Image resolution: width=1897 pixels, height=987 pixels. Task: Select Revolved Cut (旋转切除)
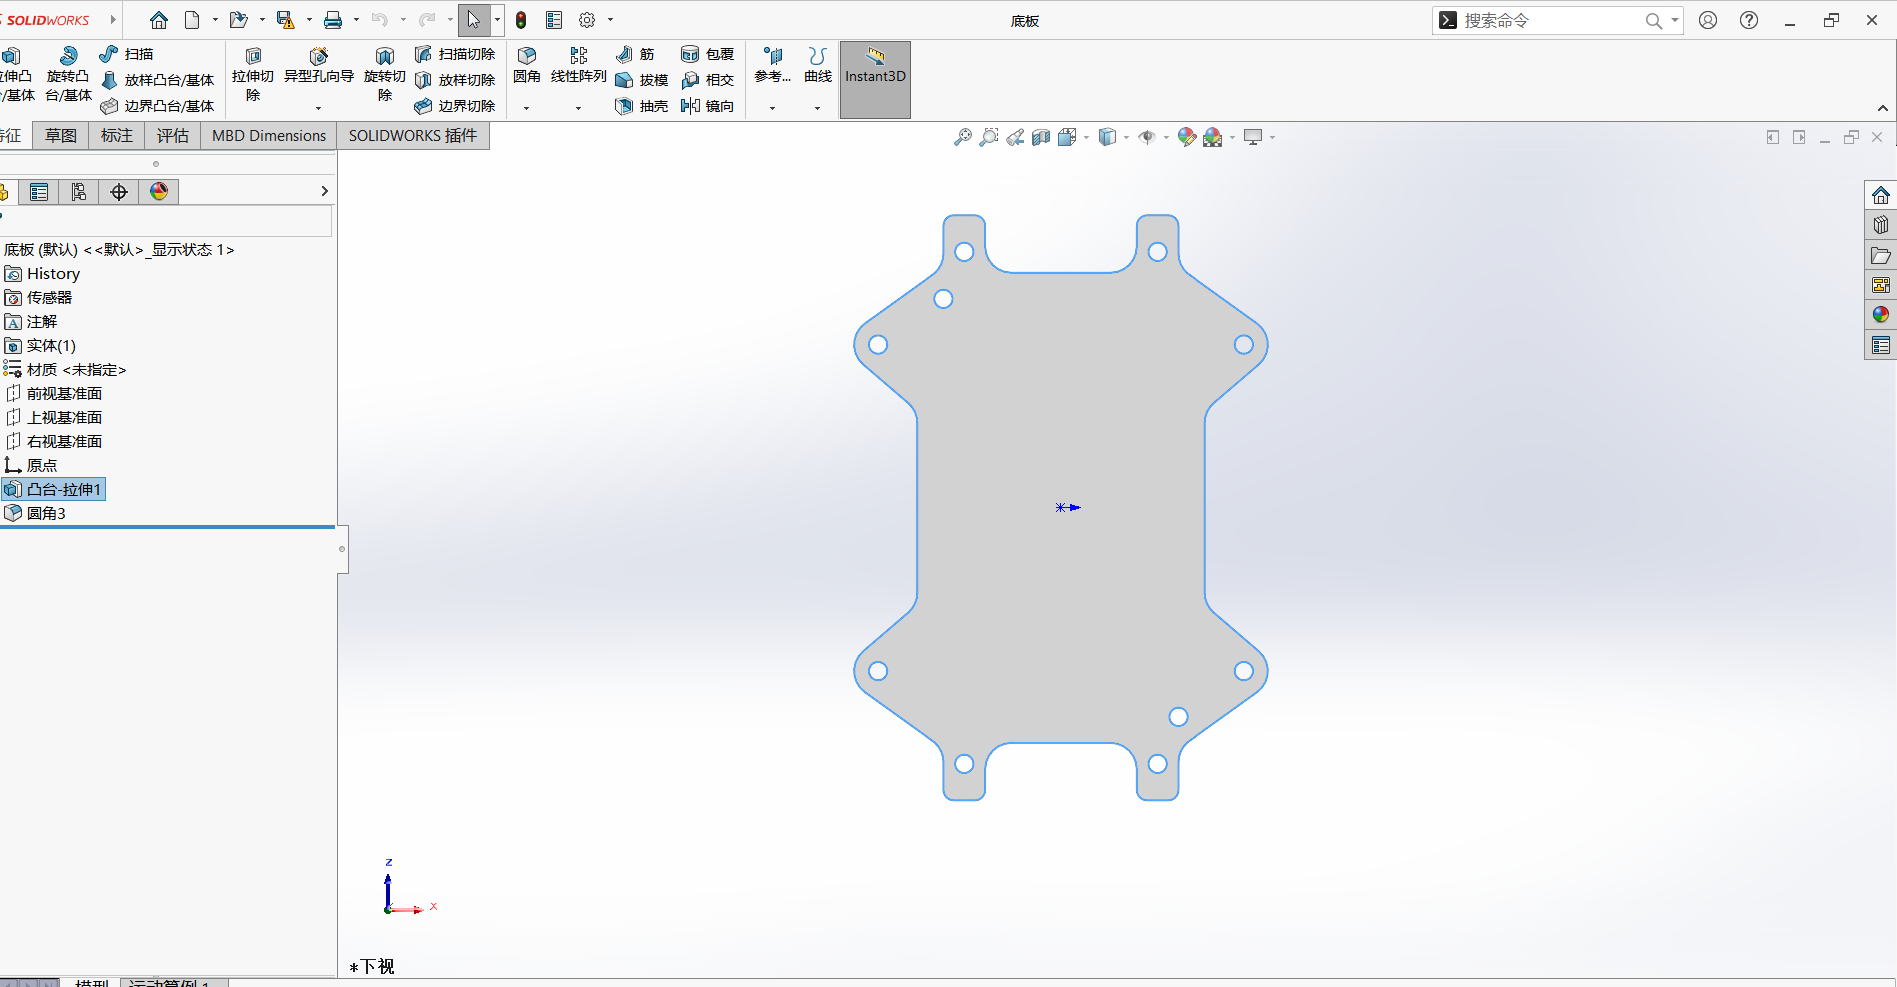pyautogui.click(x=385, y=74)
